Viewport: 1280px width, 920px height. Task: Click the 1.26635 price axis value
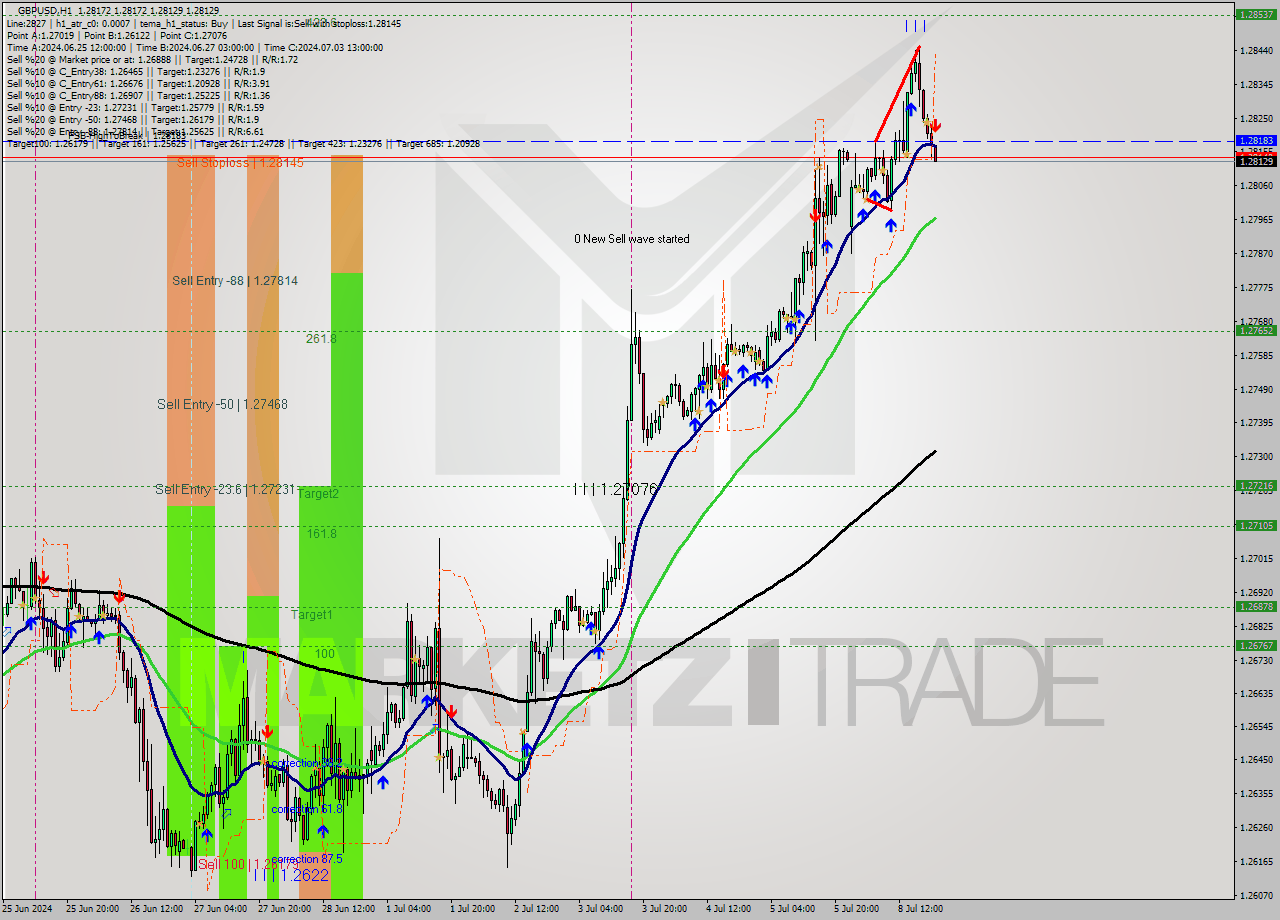tap(1256, 693)
